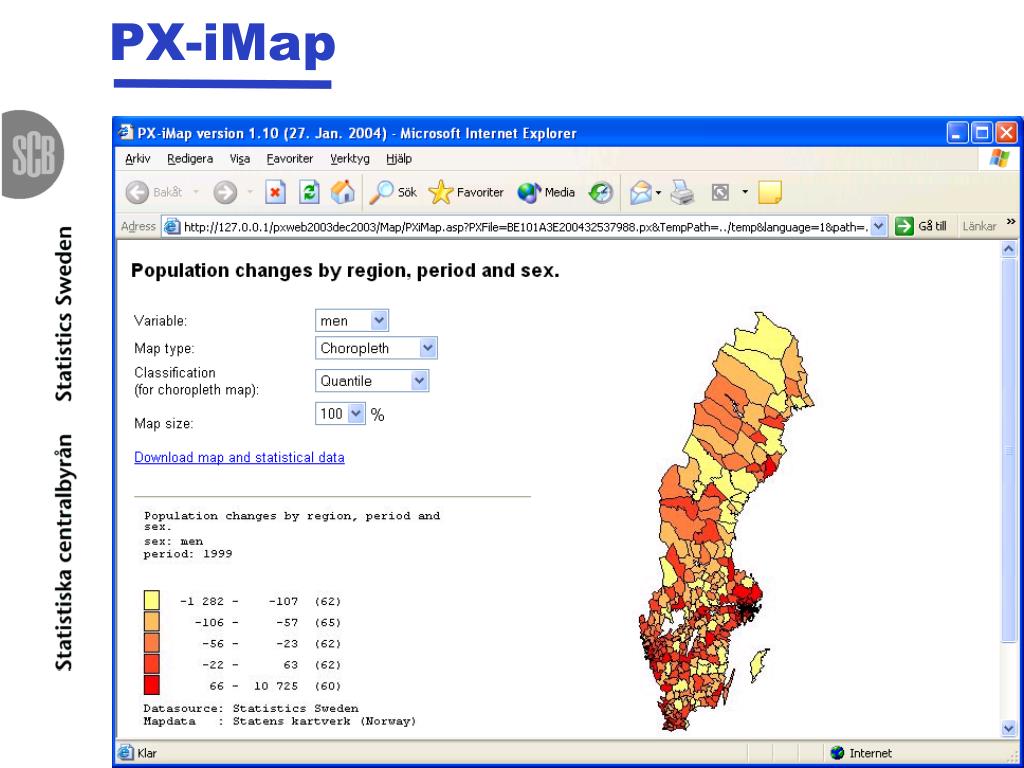Viewport: 1024px width, 768px height.
Task: Click Gotland island on the map
Action: (759, 664)
